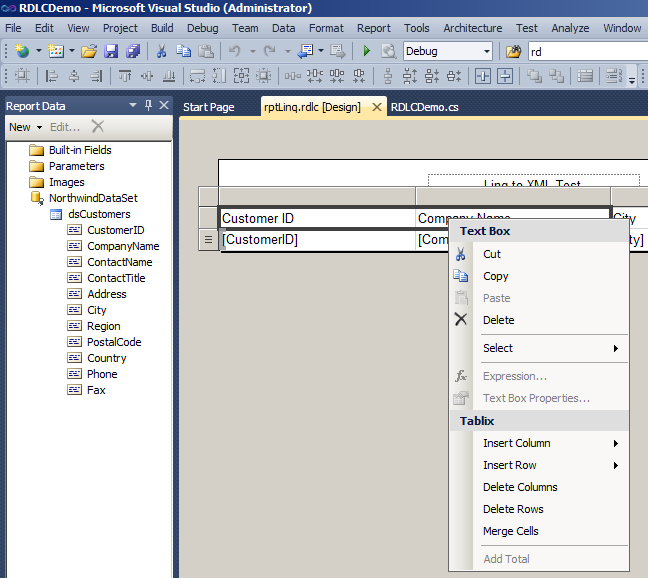The image size is (648, 578).
Task: Click the Open File folder icon
Action: pos(89,51)
